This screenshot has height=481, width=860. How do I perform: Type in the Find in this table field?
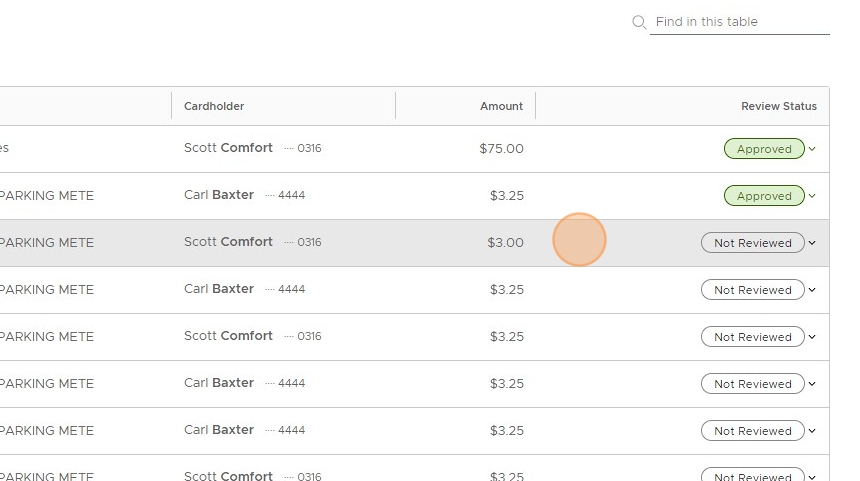coord(740,22)
